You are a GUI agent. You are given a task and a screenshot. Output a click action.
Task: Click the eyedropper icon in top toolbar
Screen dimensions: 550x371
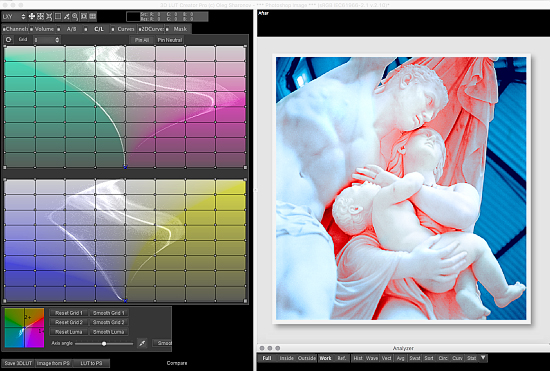[x=66, y=16]
